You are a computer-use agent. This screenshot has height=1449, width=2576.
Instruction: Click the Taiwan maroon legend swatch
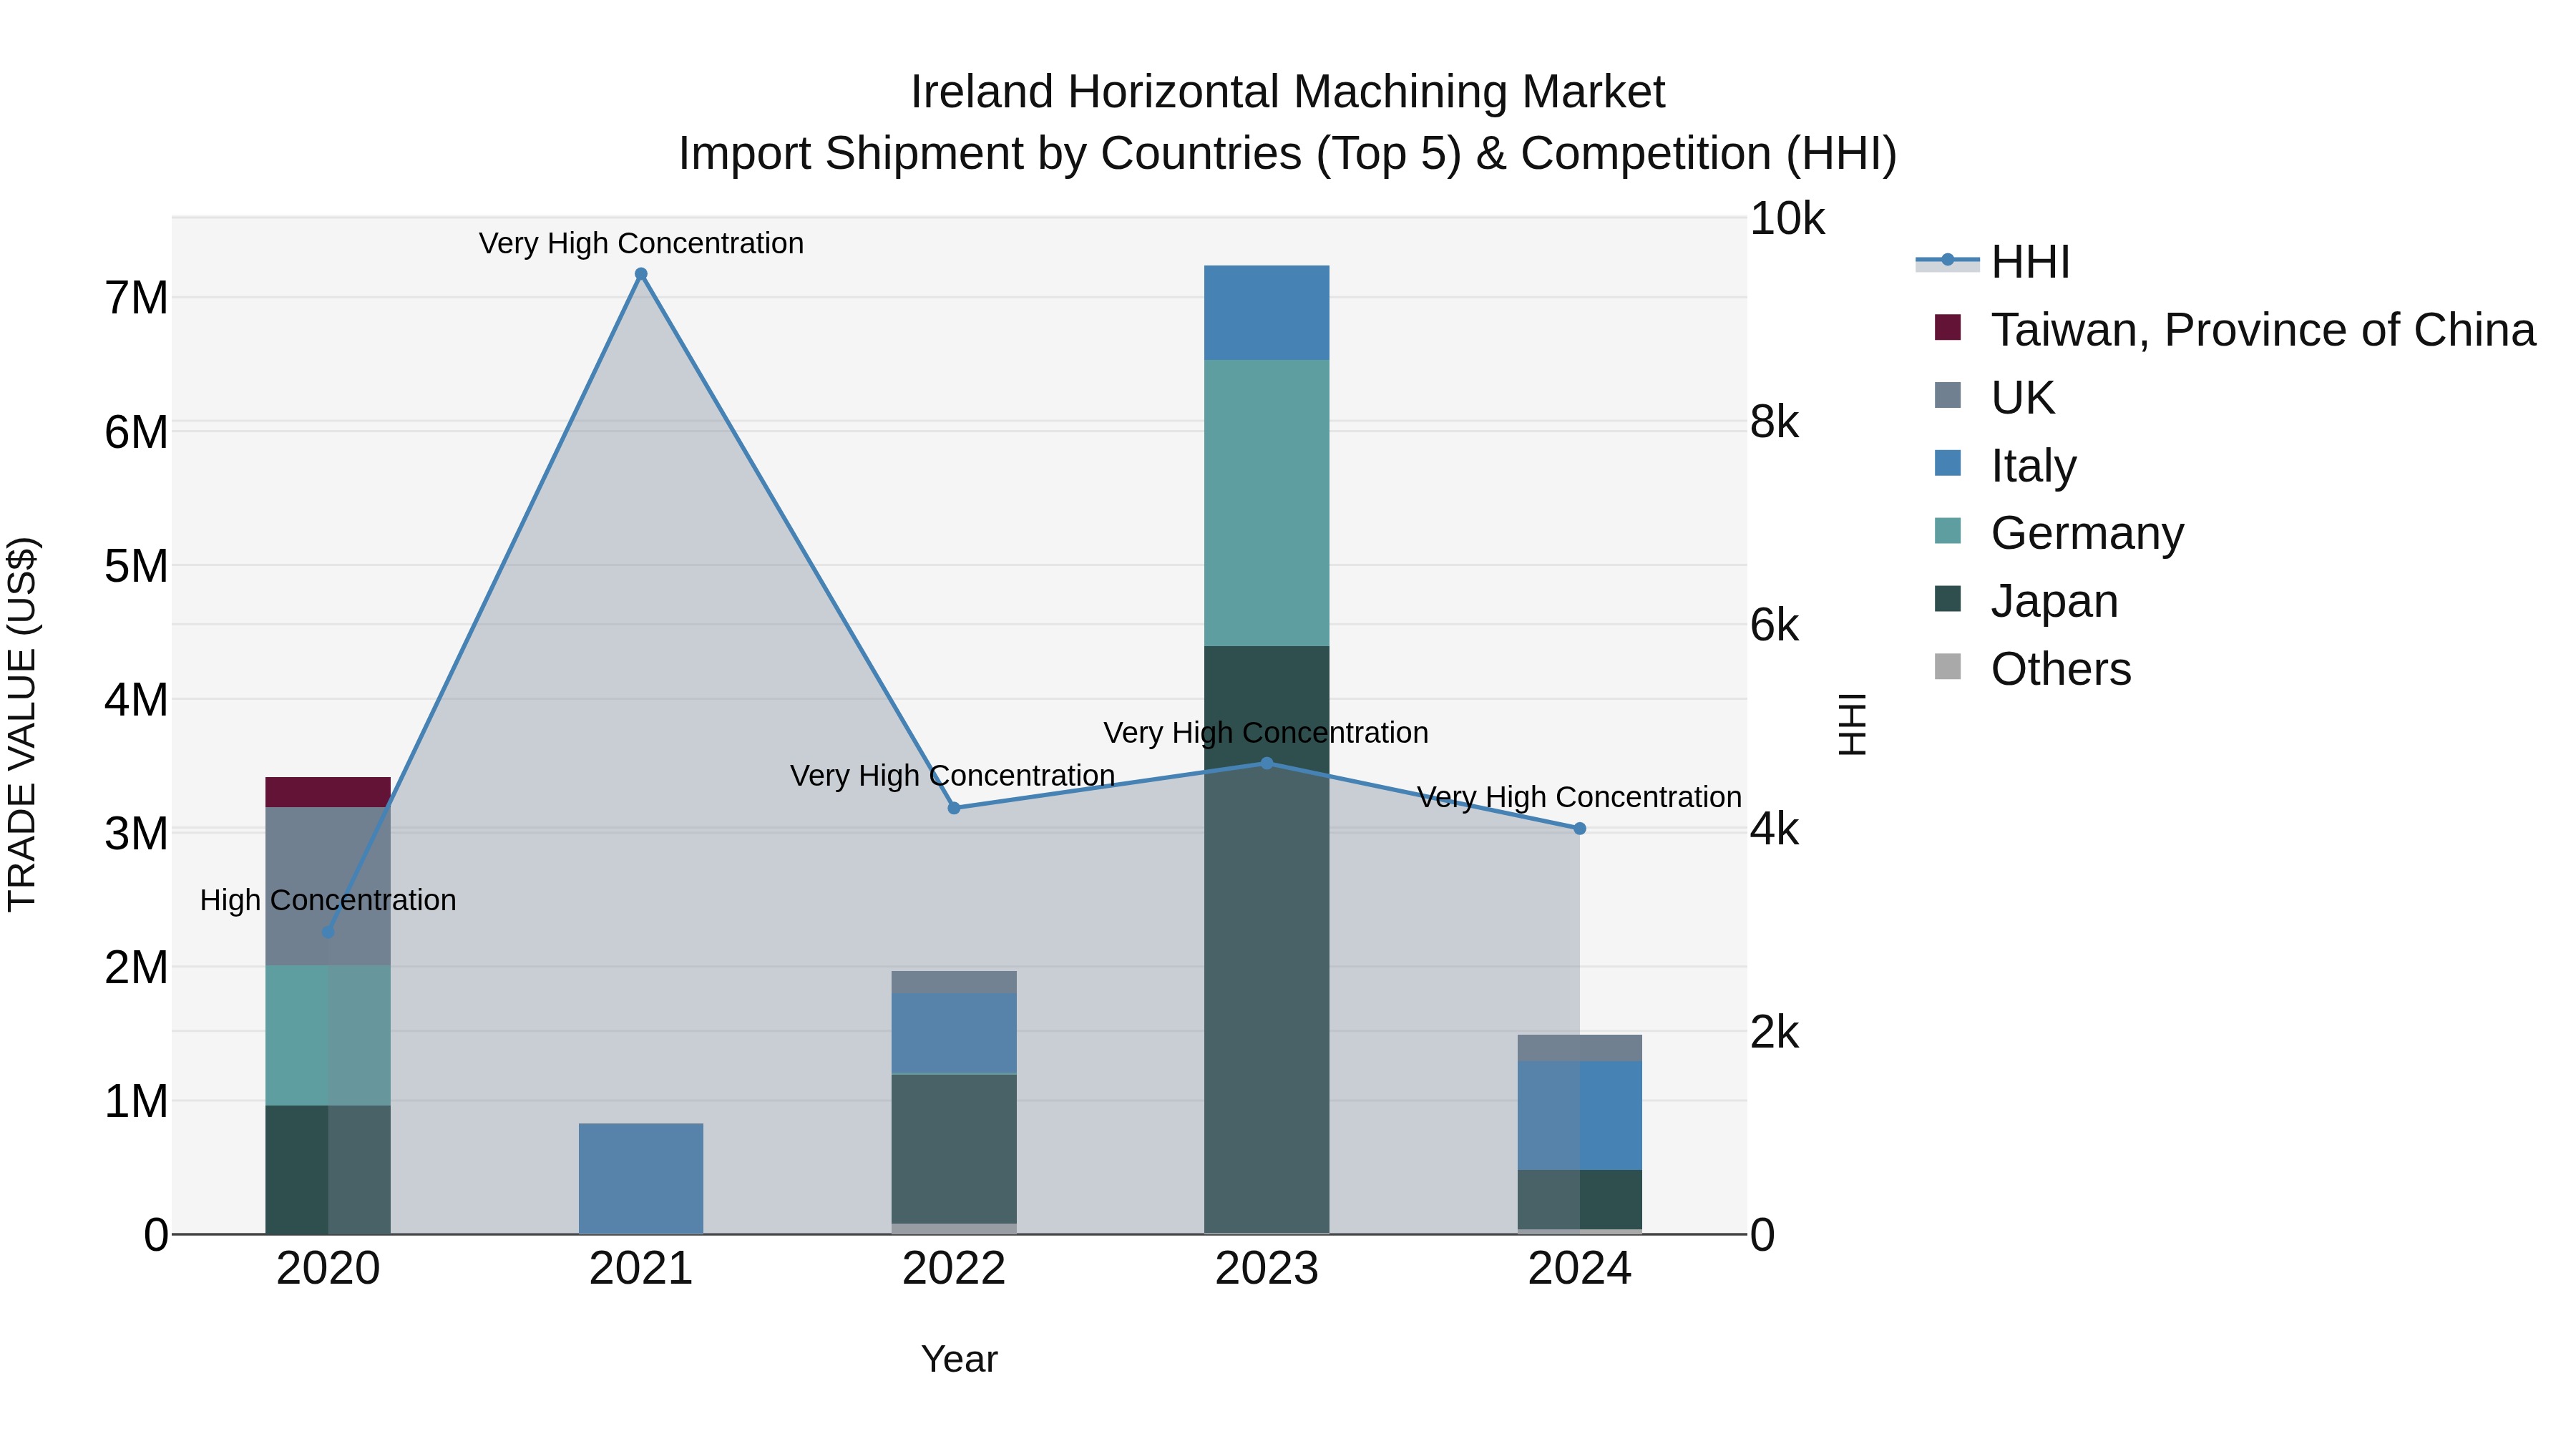click(x=1947, y=327)
